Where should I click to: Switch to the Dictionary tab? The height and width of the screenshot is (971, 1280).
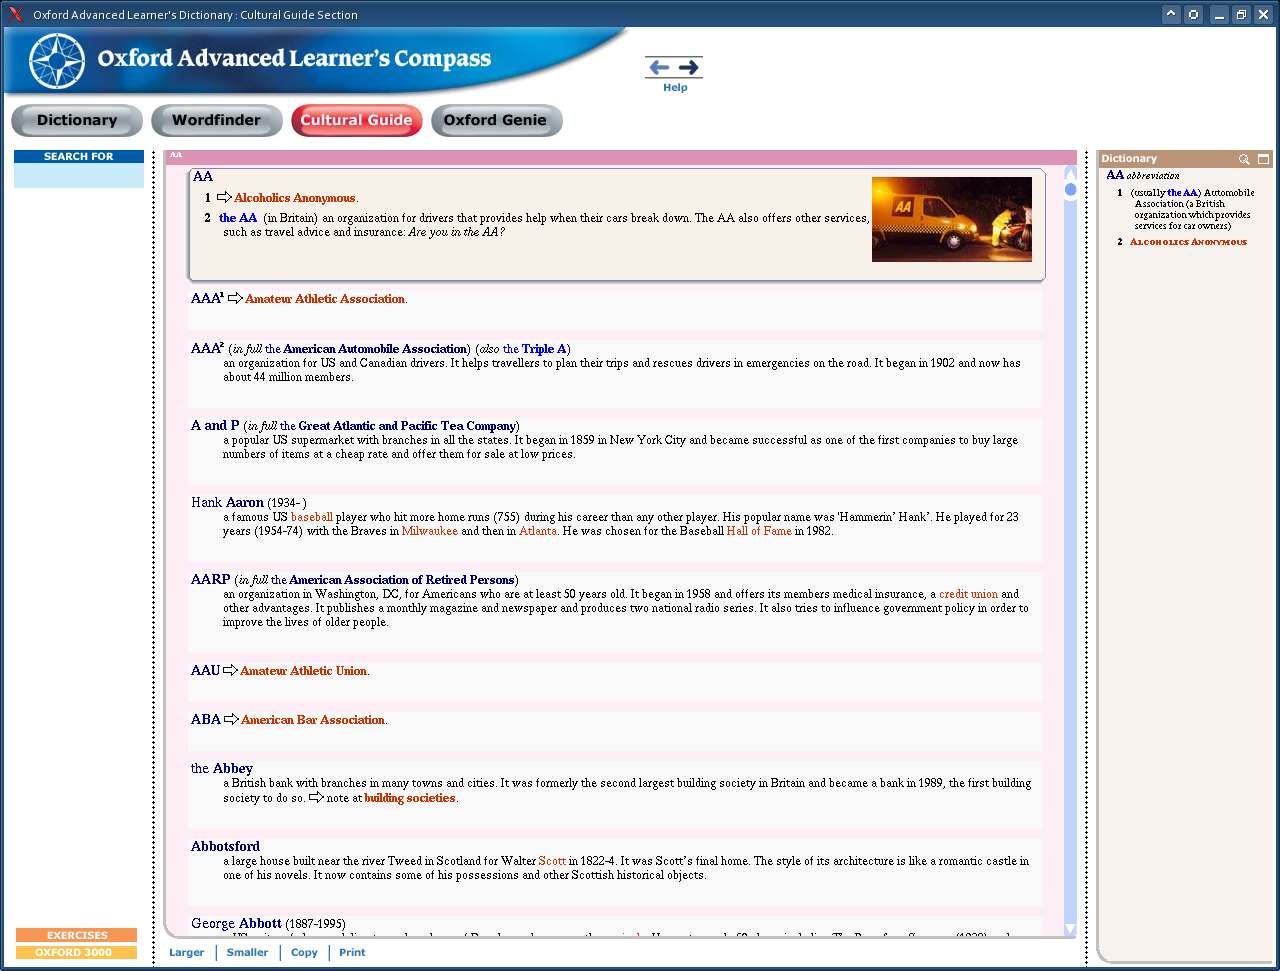point(77,120)
